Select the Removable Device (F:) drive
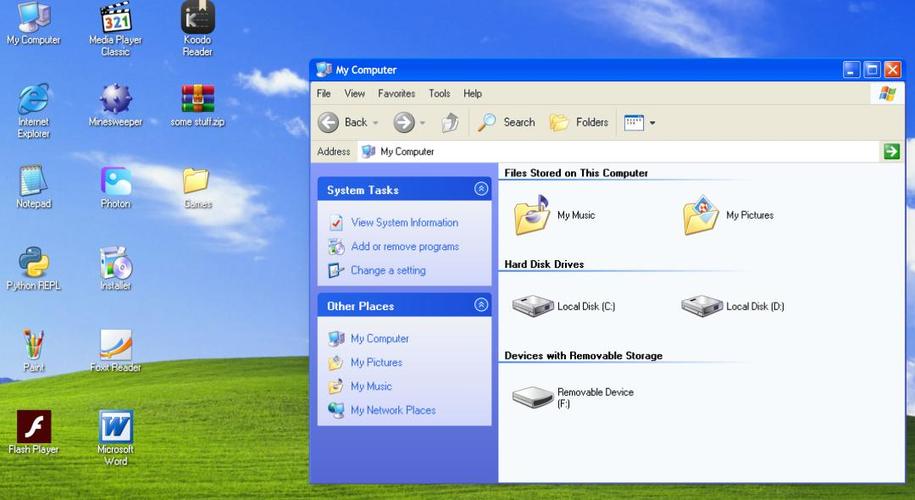Viewport: 915px width, 500px height. 533,397
